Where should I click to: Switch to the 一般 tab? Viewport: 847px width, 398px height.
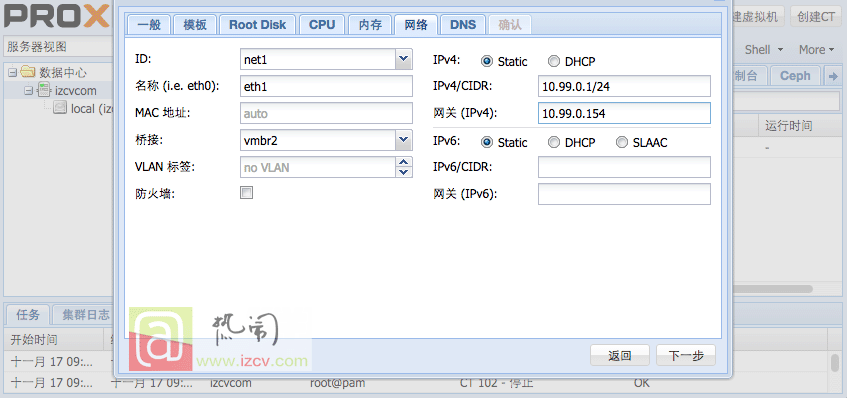149,25
